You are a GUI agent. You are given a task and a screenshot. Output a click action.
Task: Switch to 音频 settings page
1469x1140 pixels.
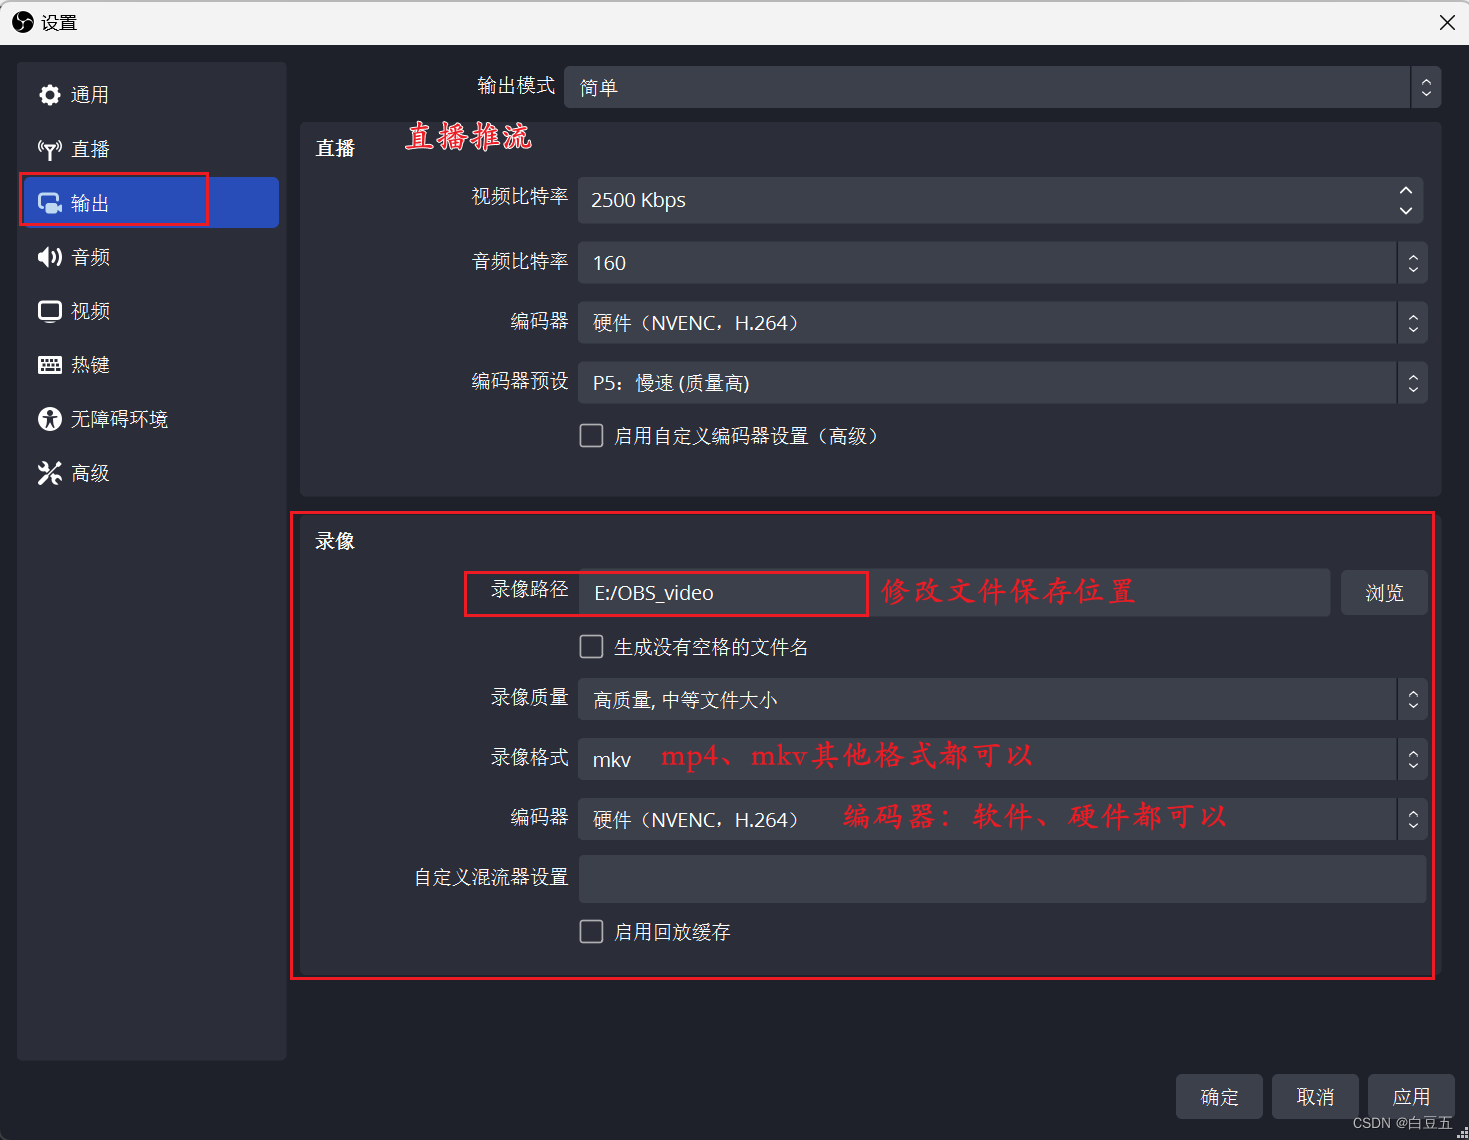(149, 257)
